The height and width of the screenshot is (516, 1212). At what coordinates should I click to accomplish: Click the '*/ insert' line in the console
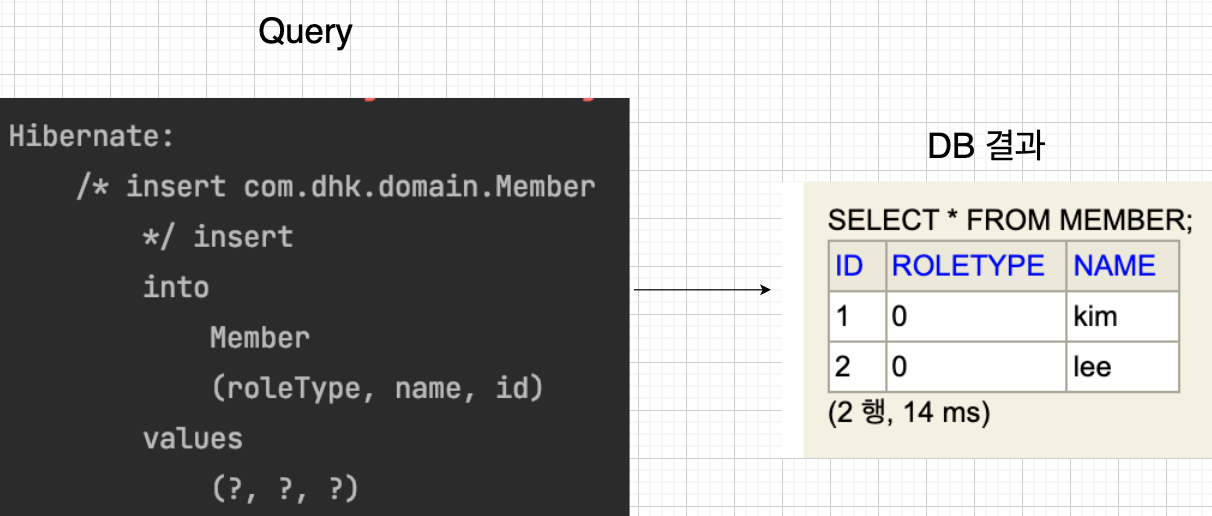click(218, 237)
